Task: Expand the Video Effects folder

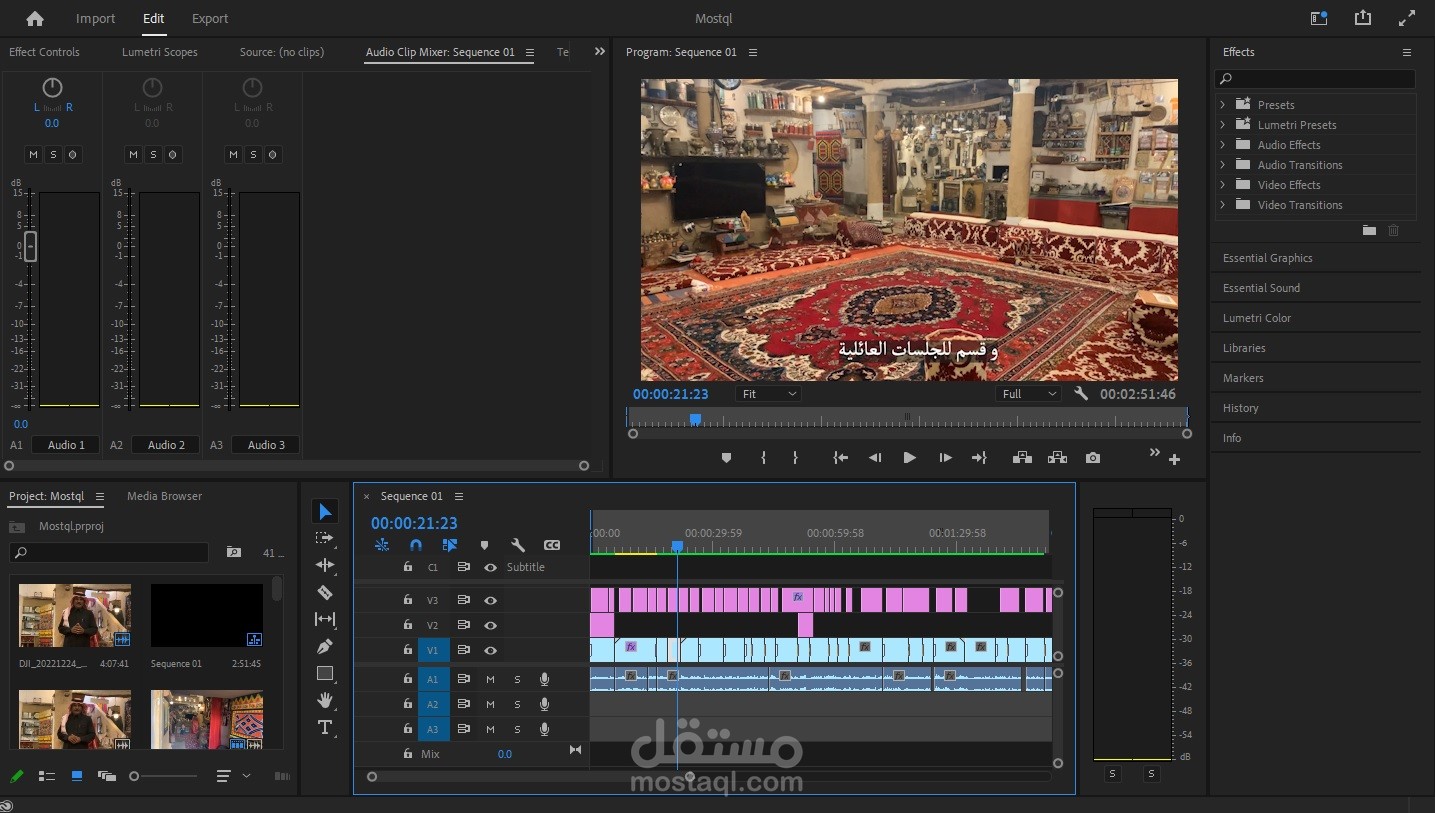Action: point(1222,185)
